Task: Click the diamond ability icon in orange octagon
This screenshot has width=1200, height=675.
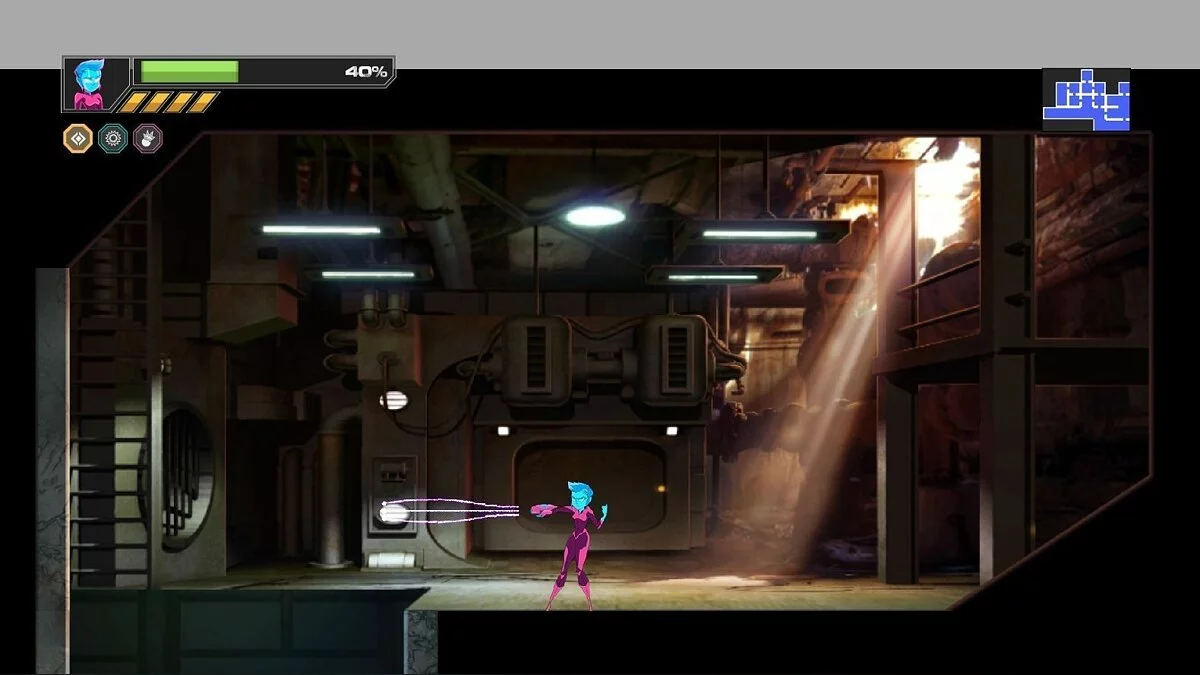Action: click(78, 138)
